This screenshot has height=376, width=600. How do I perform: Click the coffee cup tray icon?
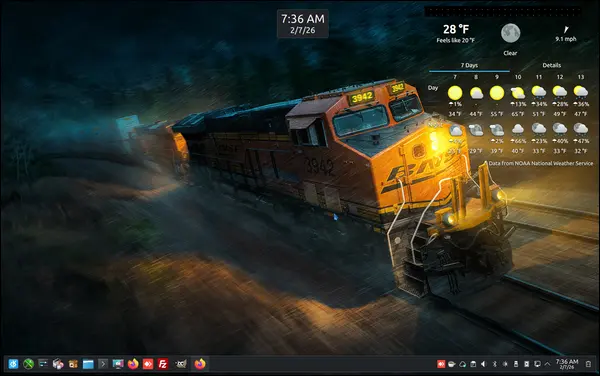pyautogui.click(x=452, y=364)
